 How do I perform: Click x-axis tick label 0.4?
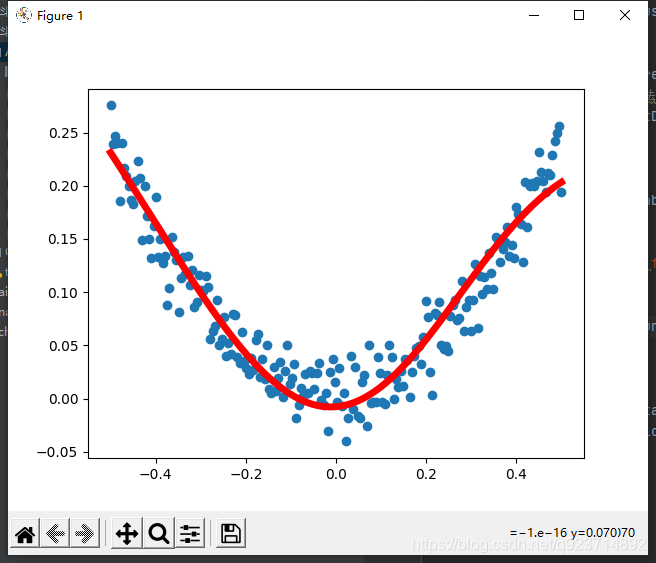click(x=516, y=474)
